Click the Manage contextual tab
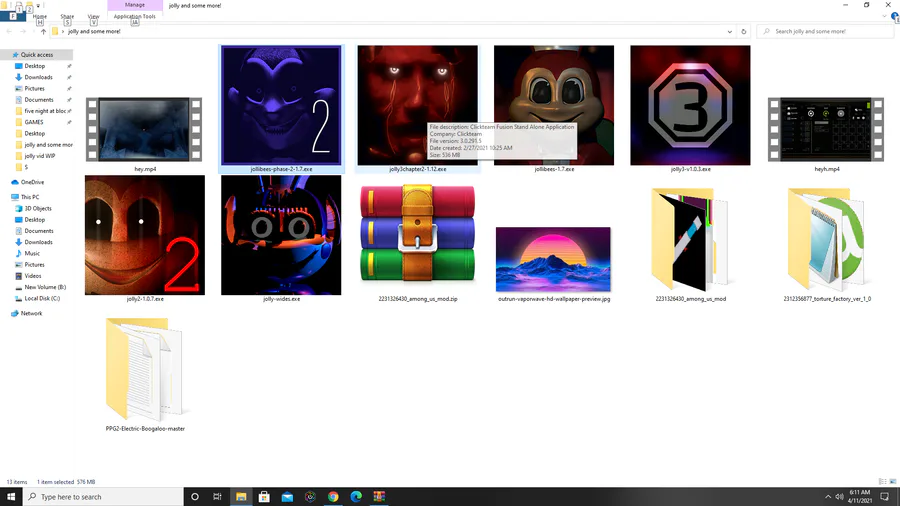The image size is (900, 506). pos(135,5)
